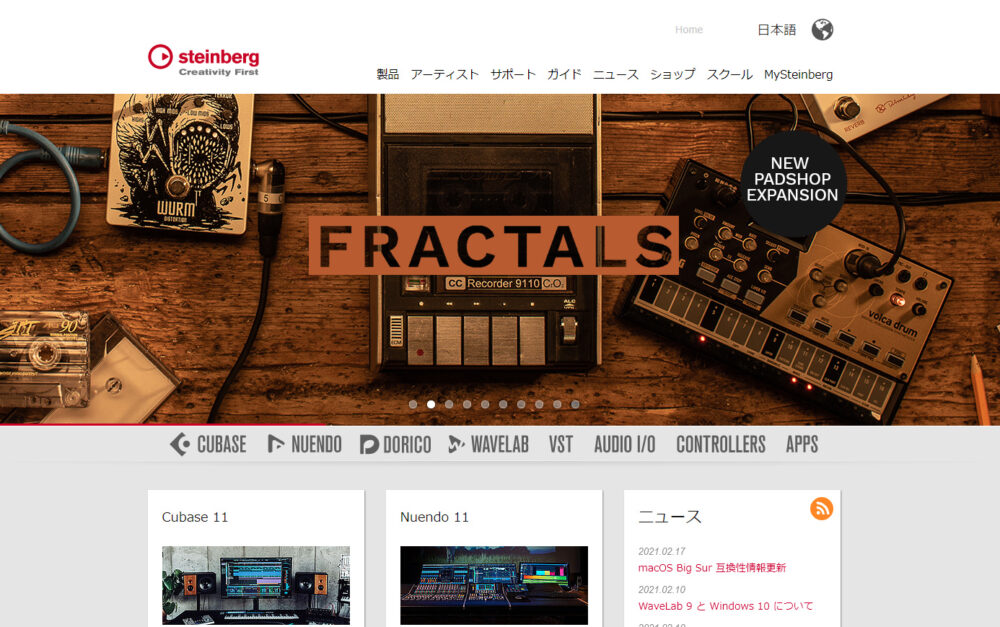Select the sixth carousel slide dot
Screen dimensions: 1000x627
503,404
